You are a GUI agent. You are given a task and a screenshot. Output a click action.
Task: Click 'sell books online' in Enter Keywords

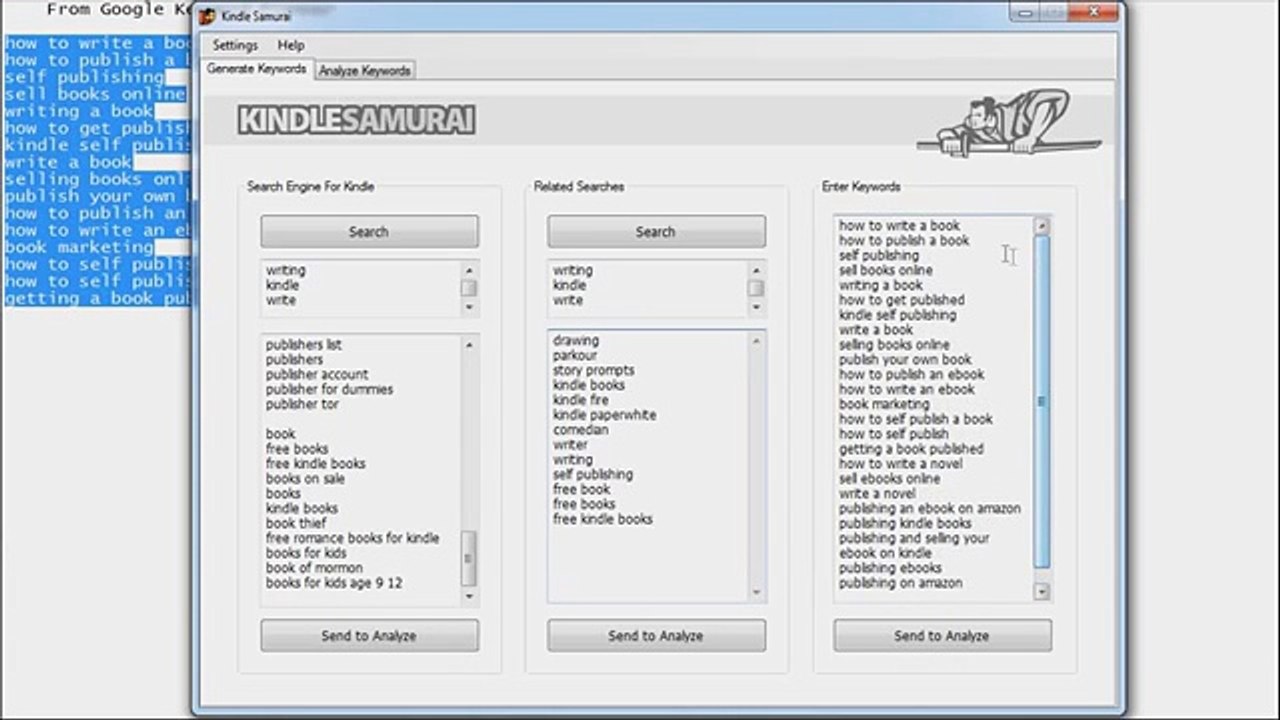886,270
